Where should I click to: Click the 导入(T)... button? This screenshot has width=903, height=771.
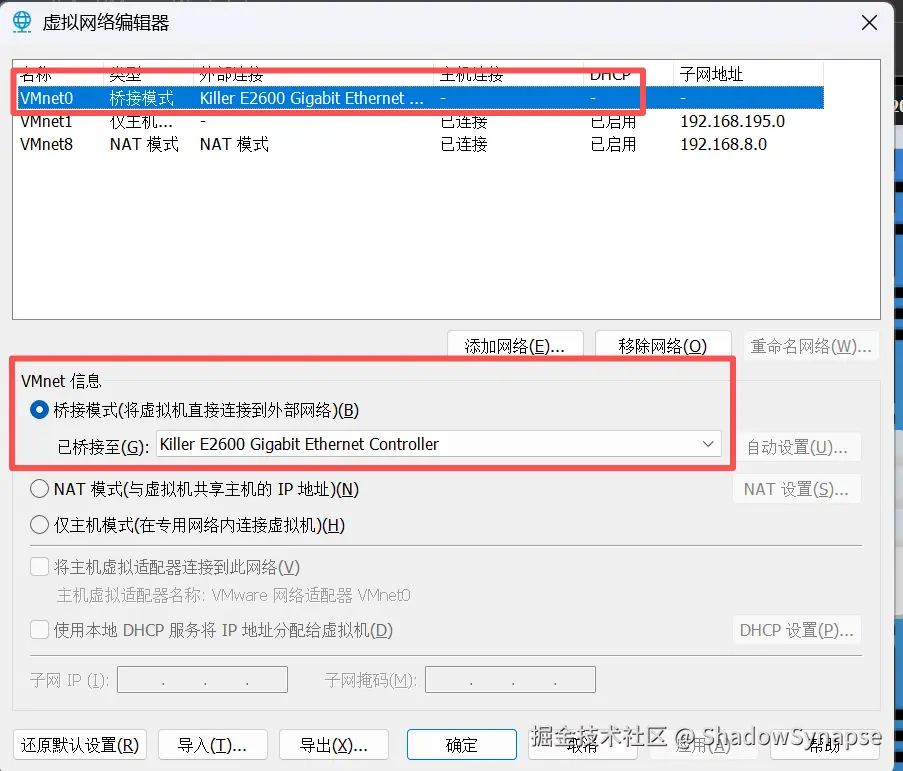click(213, 745)
